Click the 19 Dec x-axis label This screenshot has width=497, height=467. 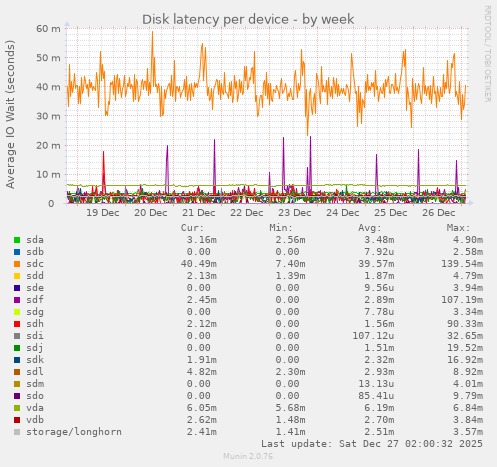(103, 213)
